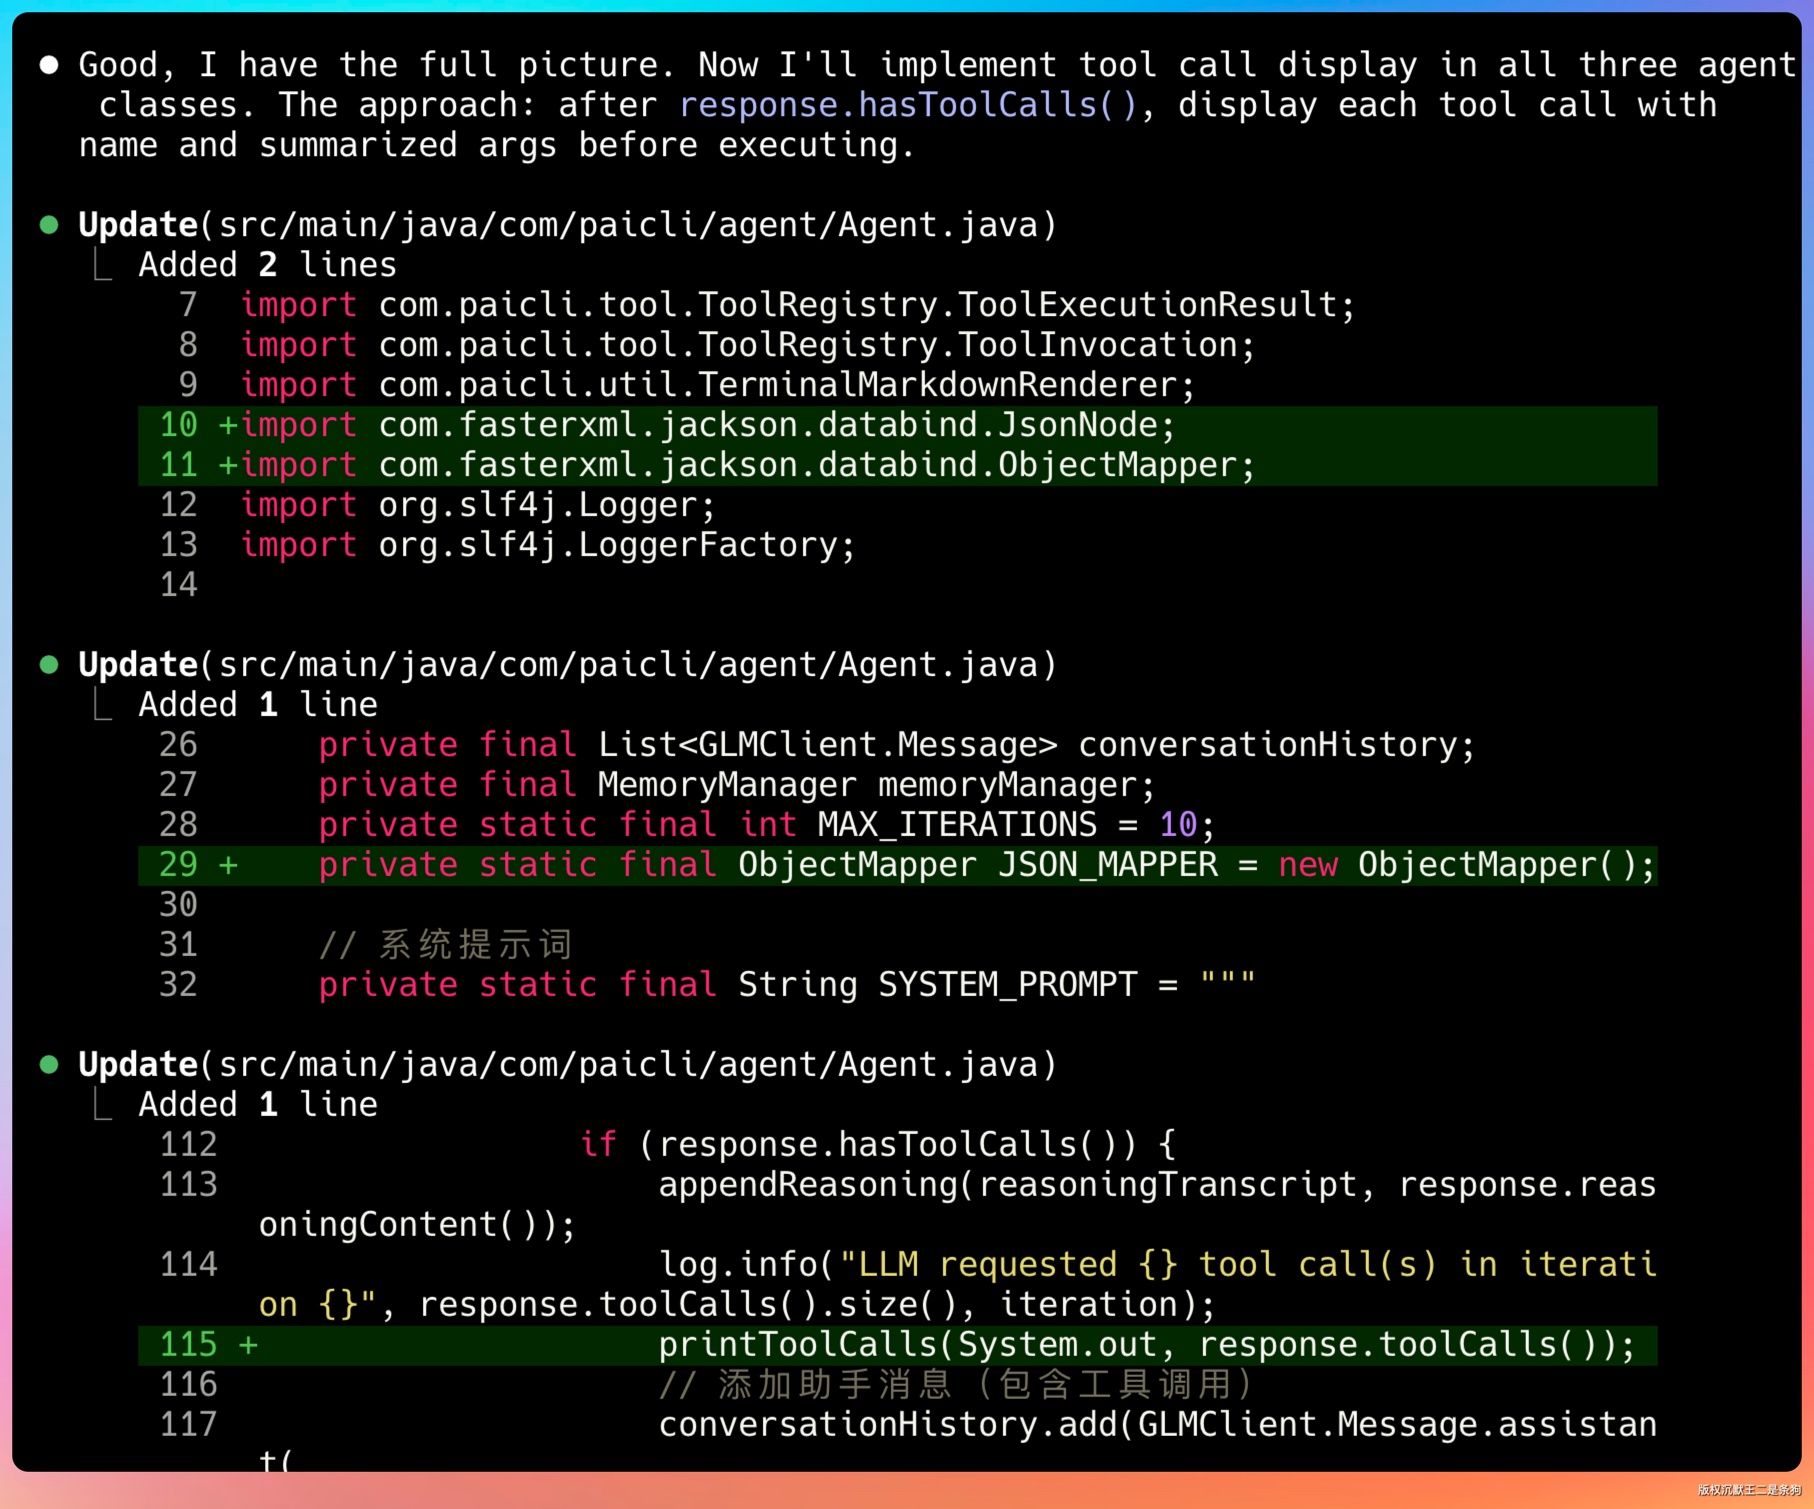The width and height of the screenshot is (1814, 1509).
Task: Click the plus marker on added line 29
Action: [228, 865]
